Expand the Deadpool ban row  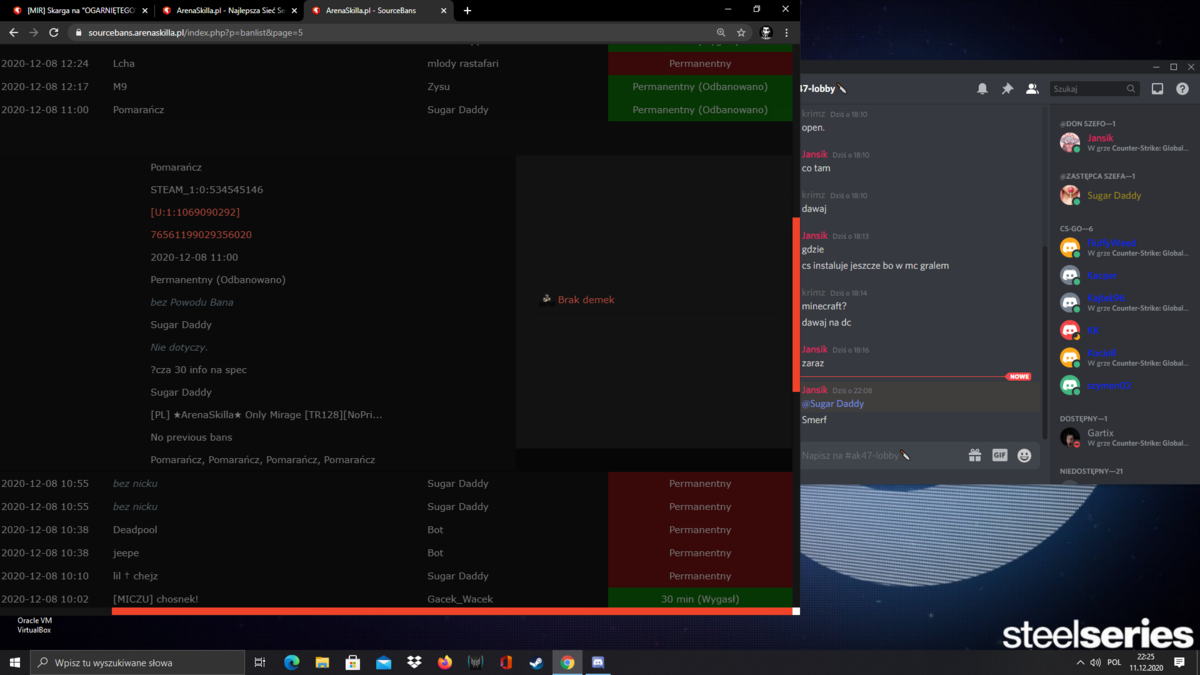coord(396,529)
